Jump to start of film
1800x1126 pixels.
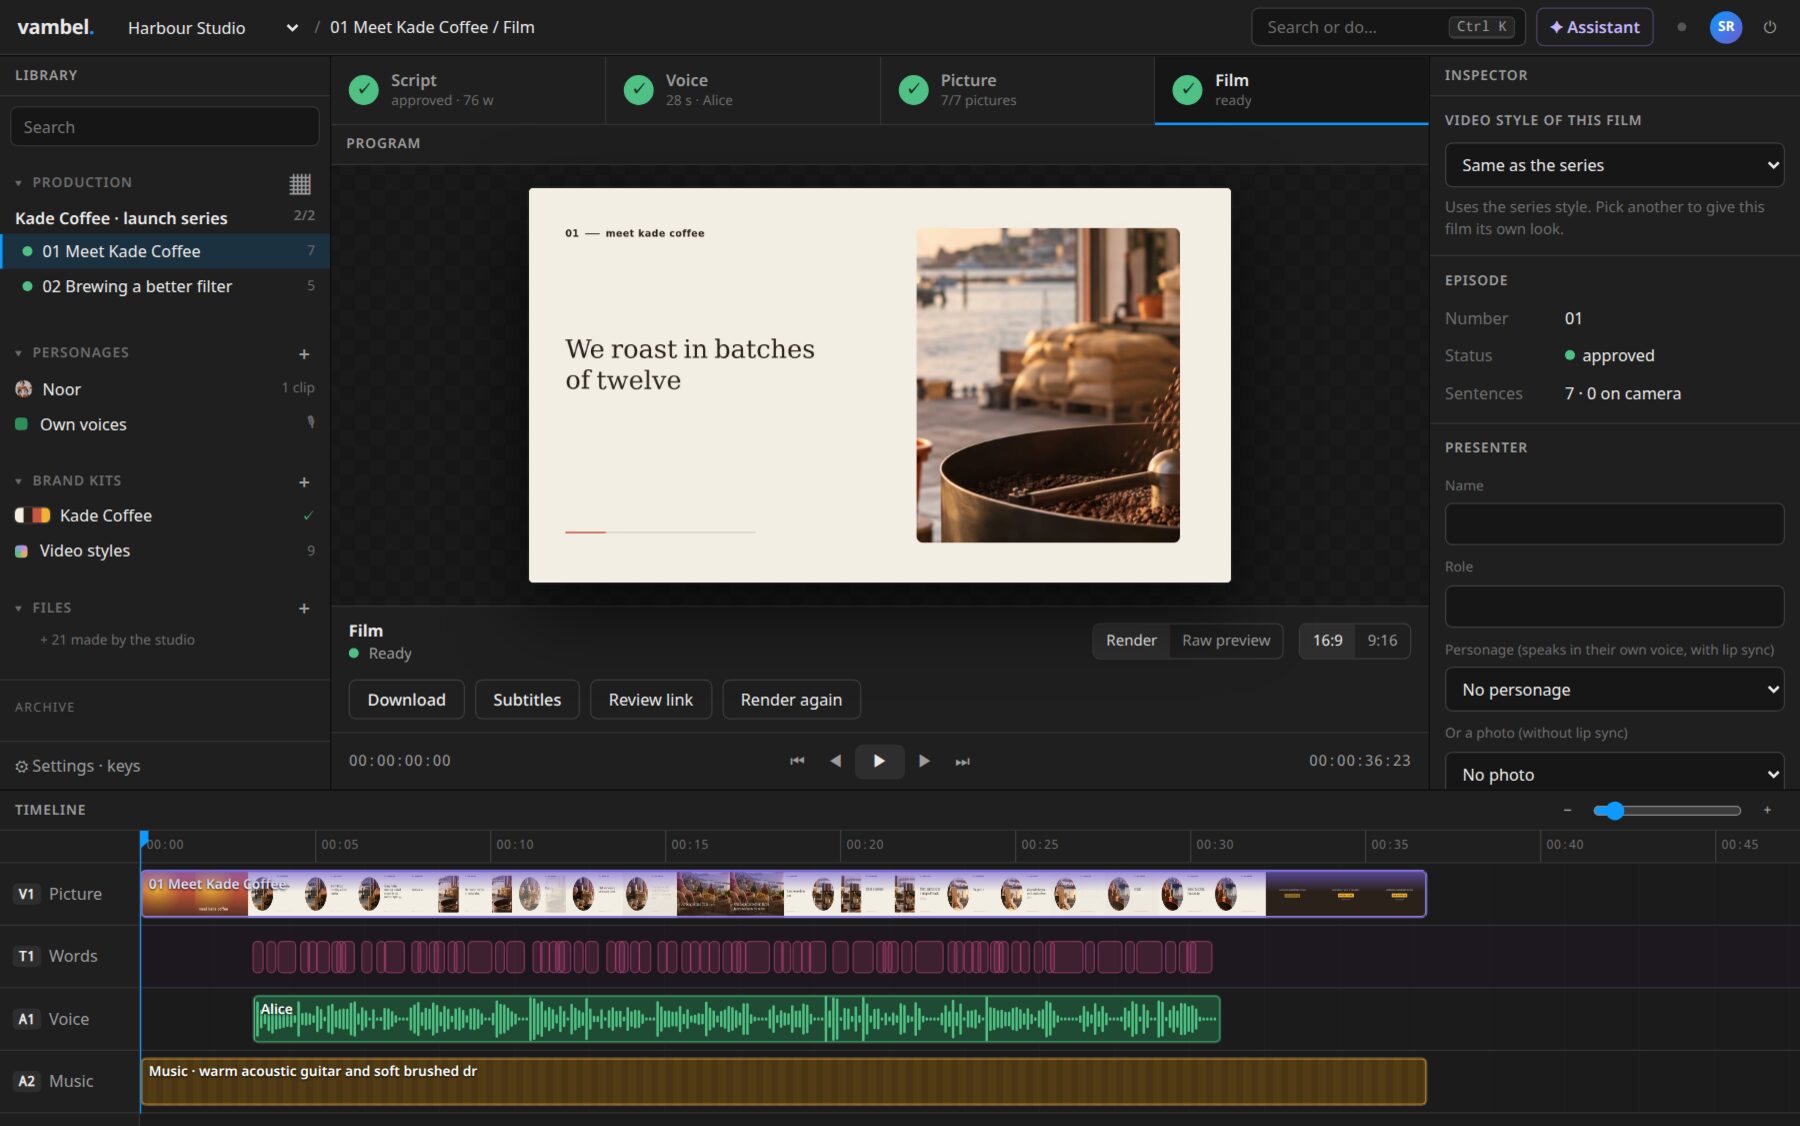[797, 761]
